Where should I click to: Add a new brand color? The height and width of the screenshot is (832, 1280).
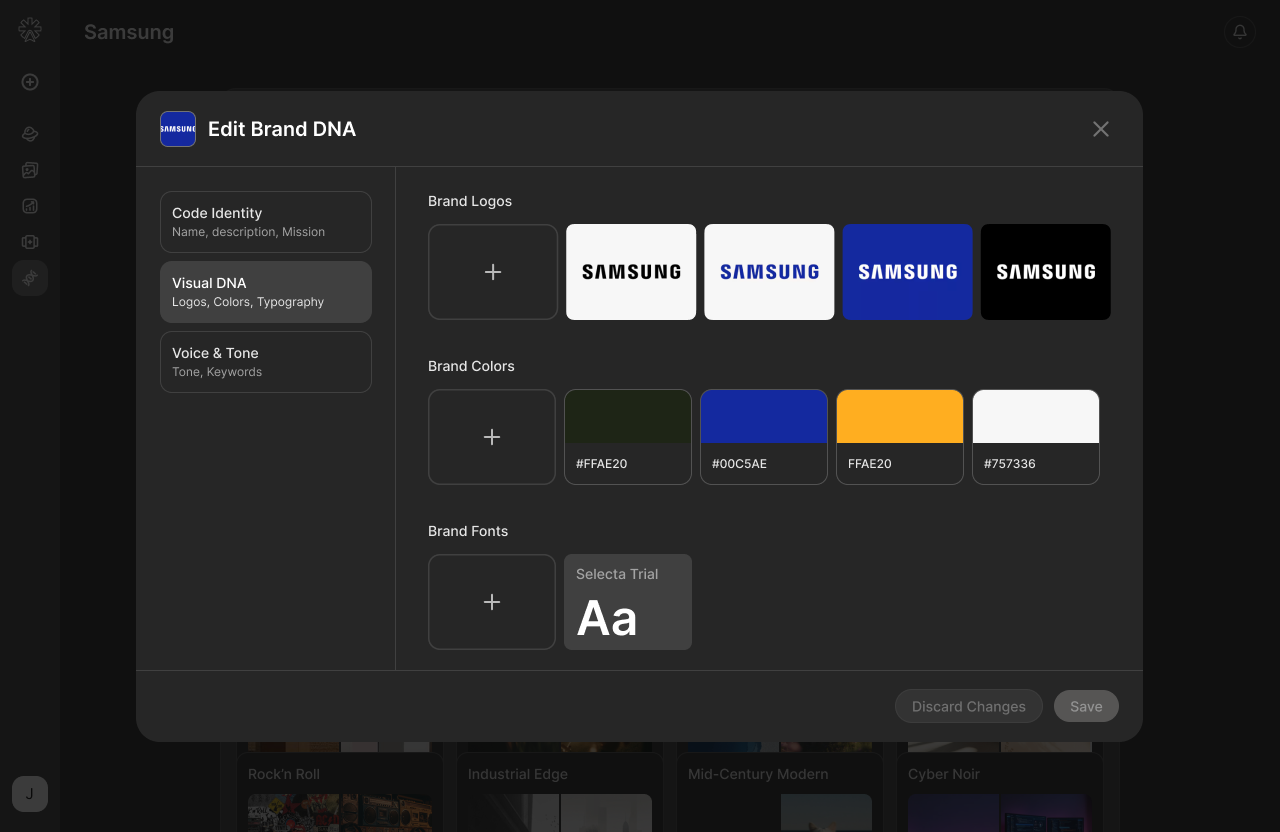(x=492, y=437)
